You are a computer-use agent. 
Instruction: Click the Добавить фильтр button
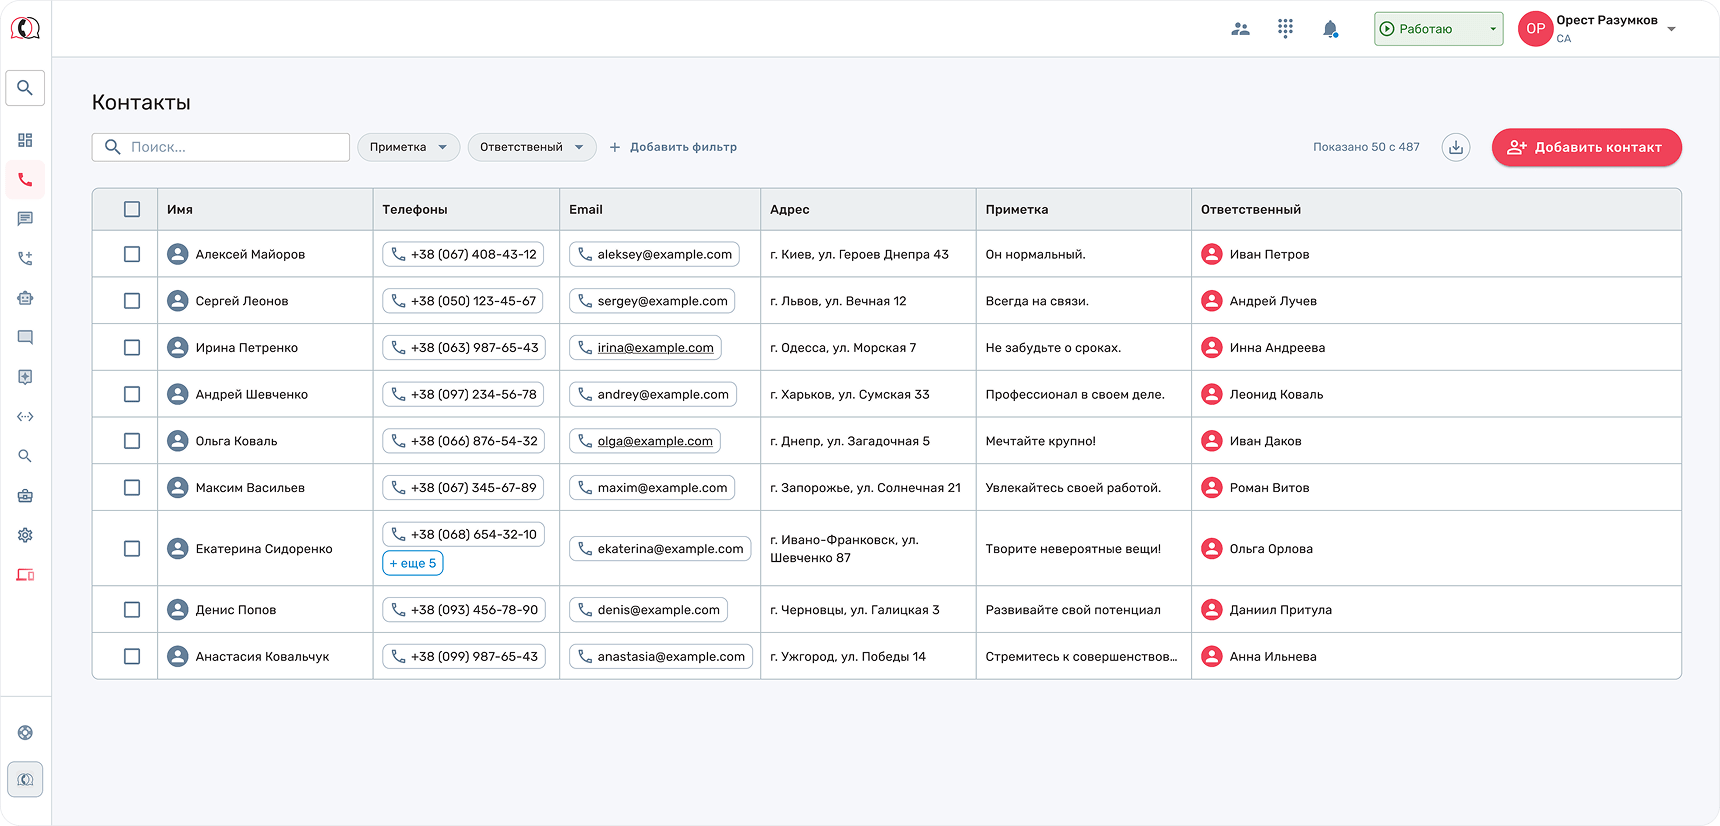673,147
